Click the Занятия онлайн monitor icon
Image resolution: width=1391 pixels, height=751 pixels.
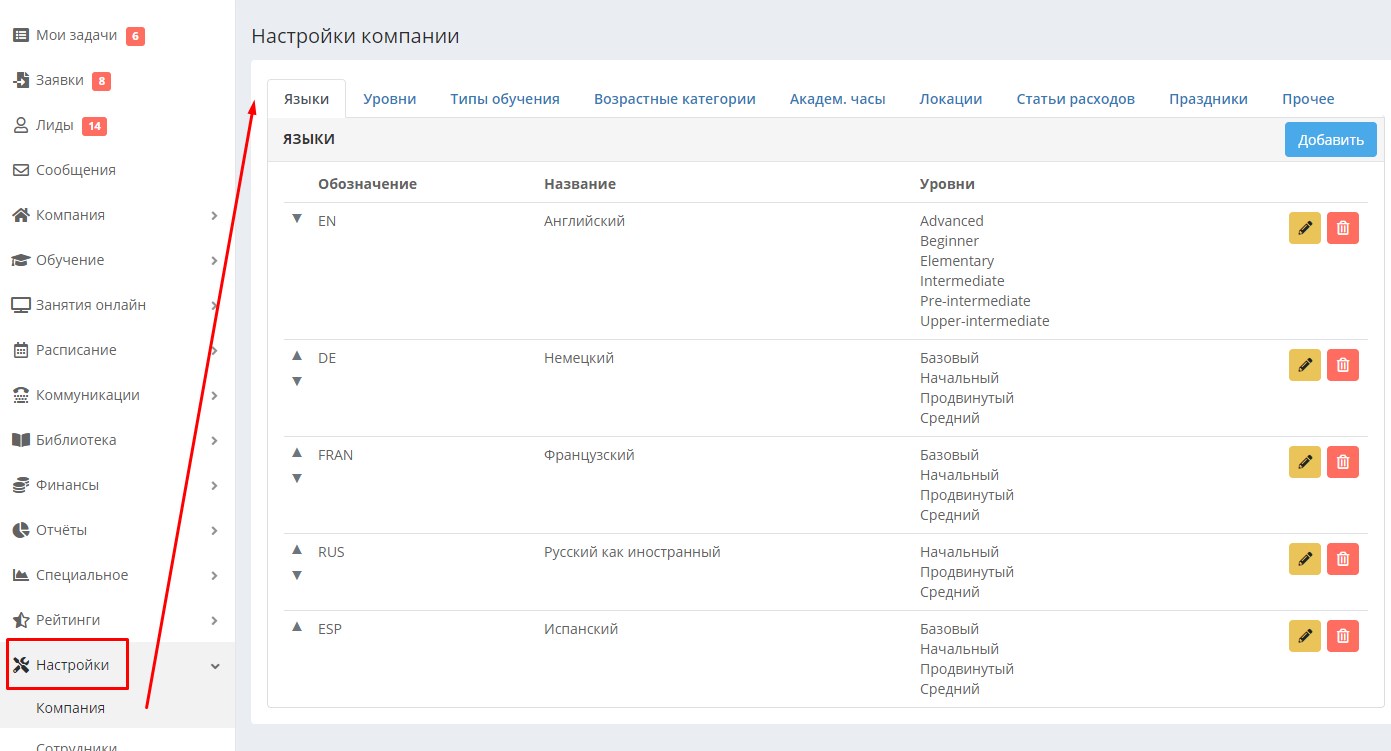[20, 305]
